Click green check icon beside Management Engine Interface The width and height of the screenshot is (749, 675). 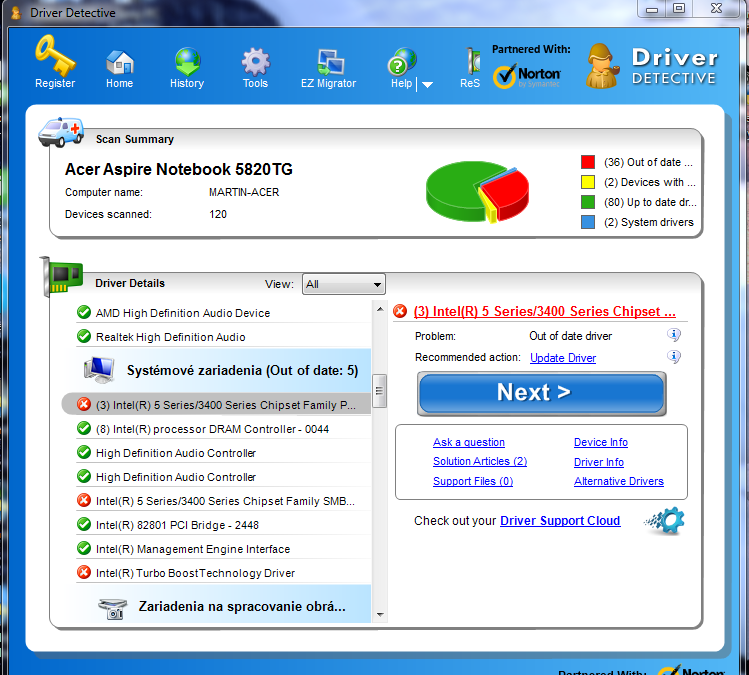tap(84, 548)
